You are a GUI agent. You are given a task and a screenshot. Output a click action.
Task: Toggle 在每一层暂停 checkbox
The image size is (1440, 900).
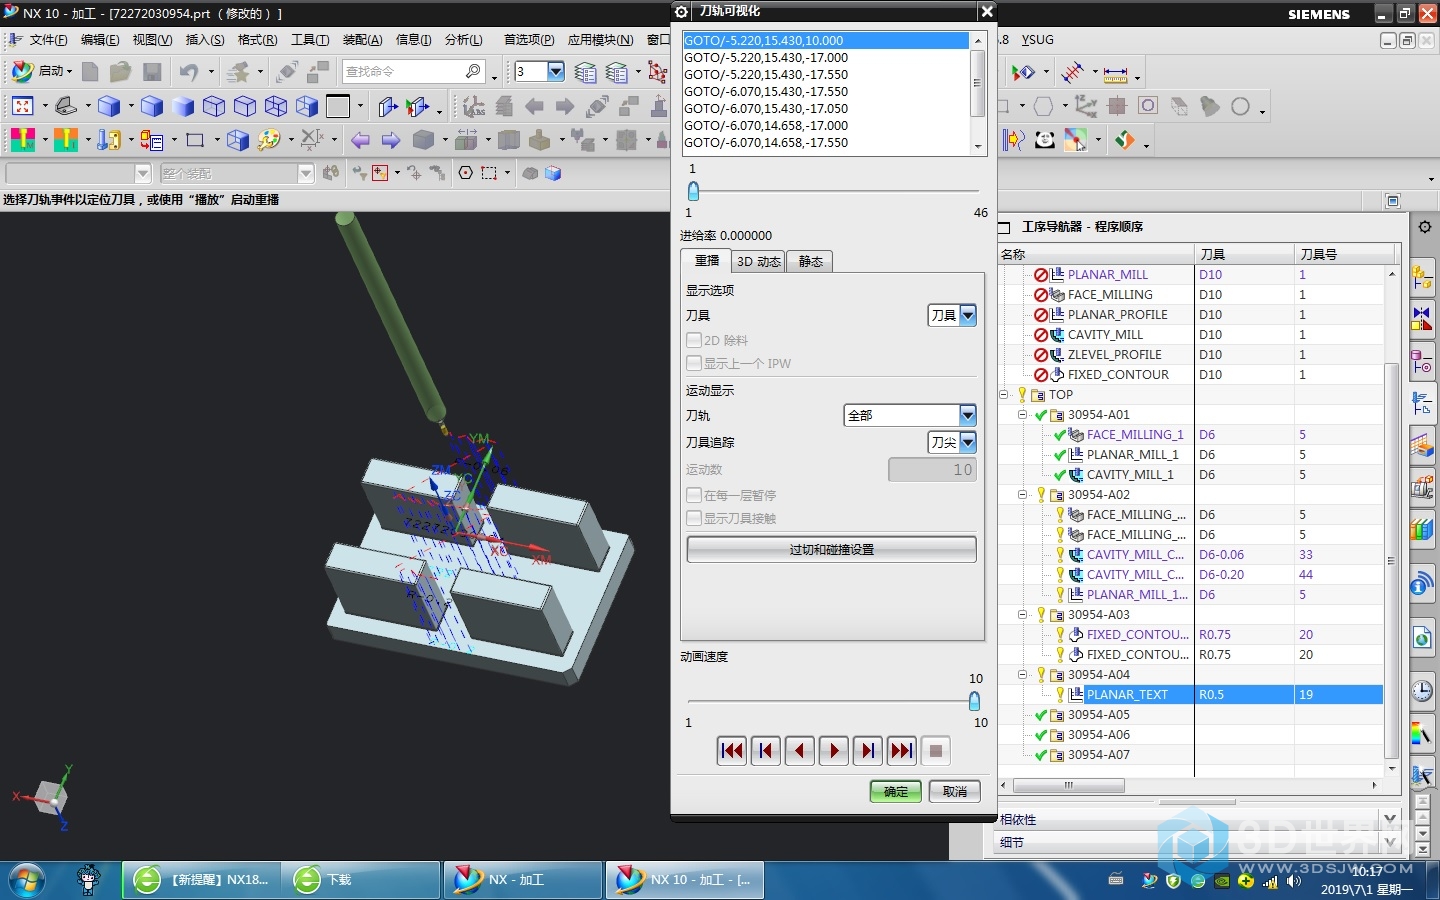coord(694,495)
